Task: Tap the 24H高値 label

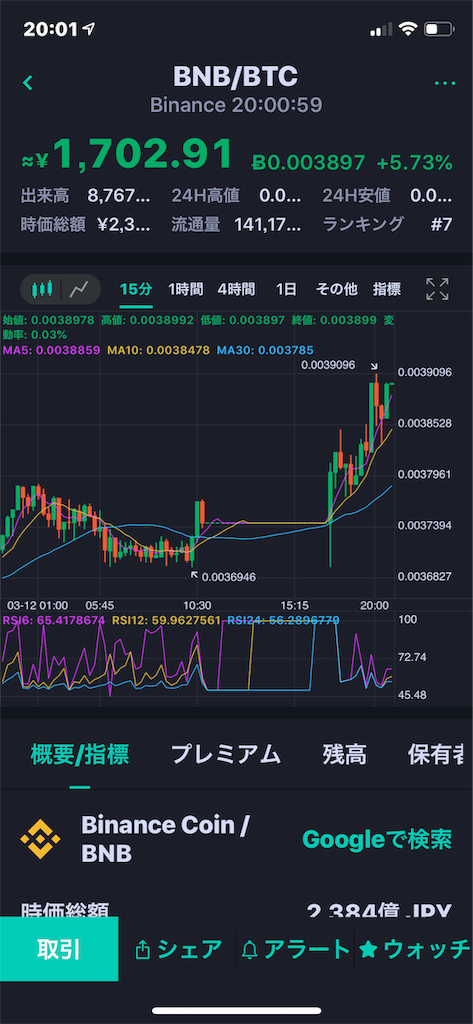Action: 206,195
